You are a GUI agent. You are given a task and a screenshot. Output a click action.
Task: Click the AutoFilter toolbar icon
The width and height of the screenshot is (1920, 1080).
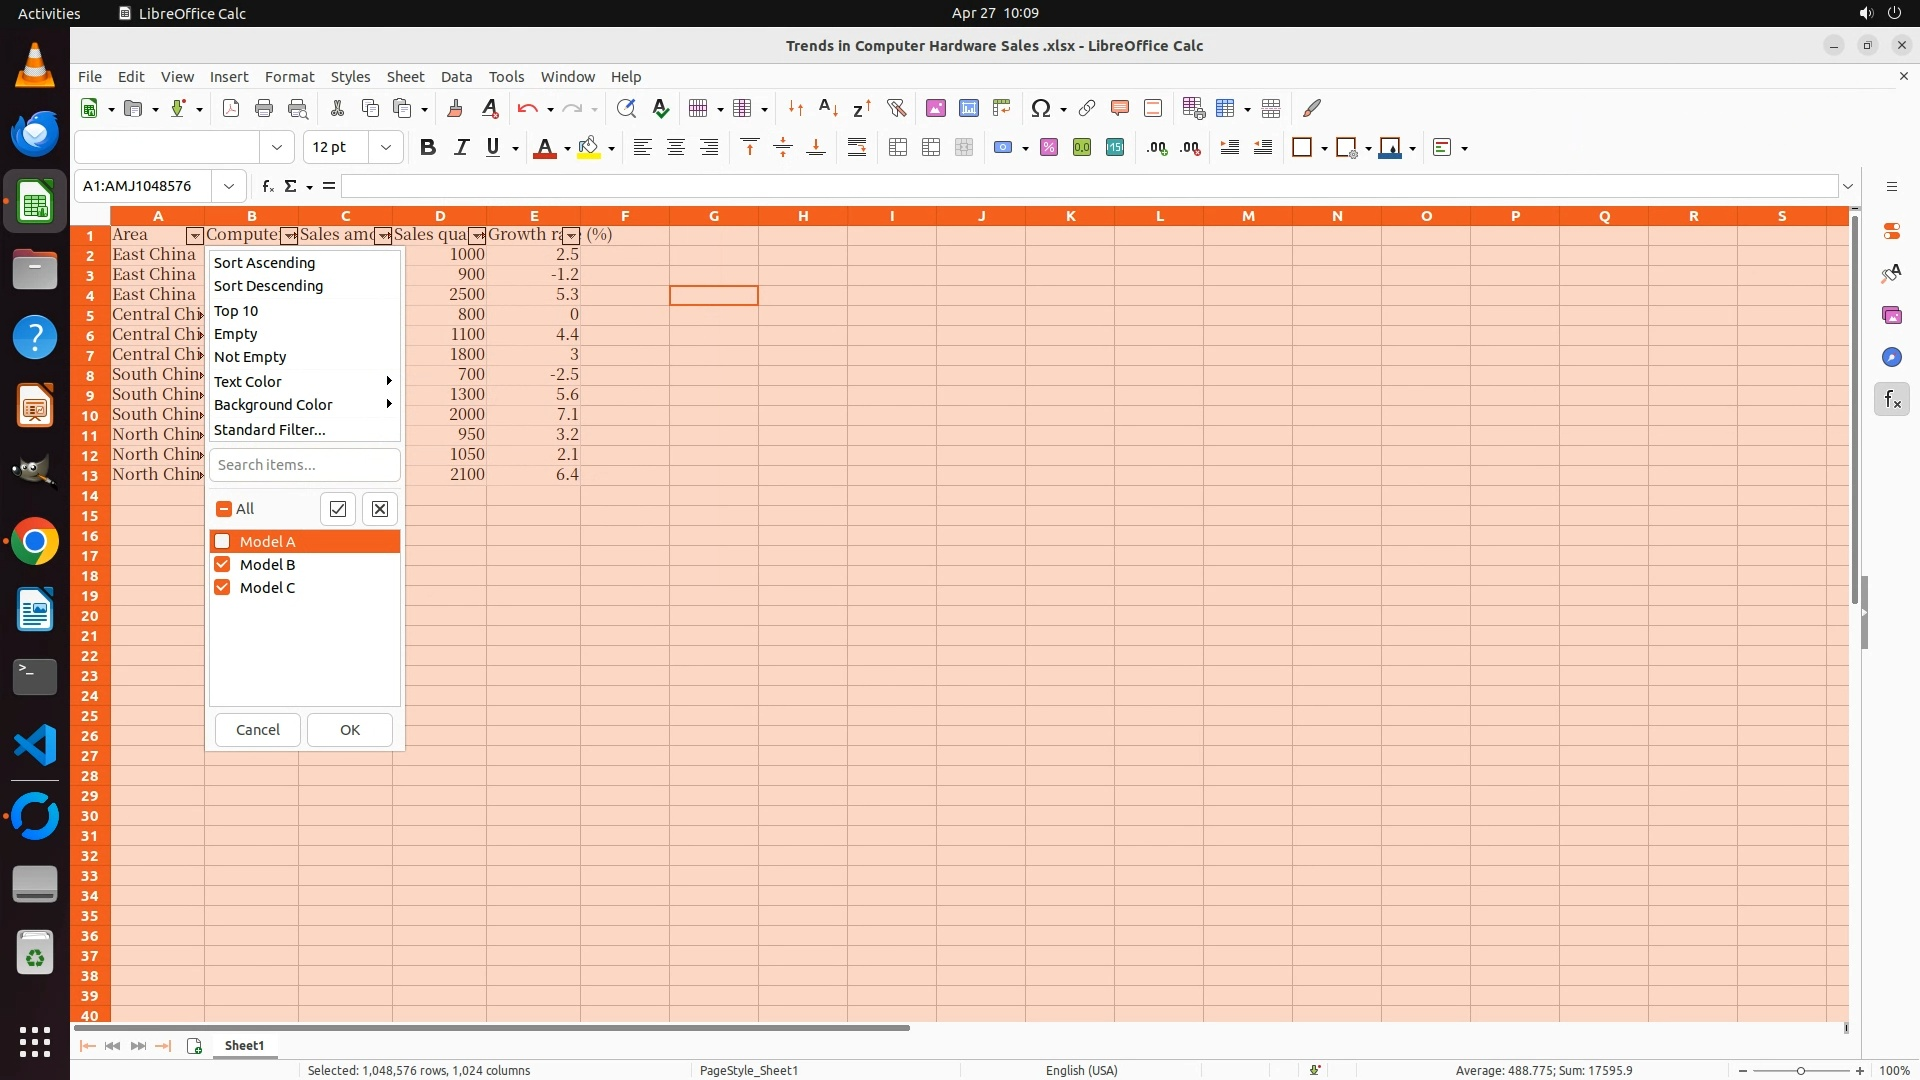[896, 108]
